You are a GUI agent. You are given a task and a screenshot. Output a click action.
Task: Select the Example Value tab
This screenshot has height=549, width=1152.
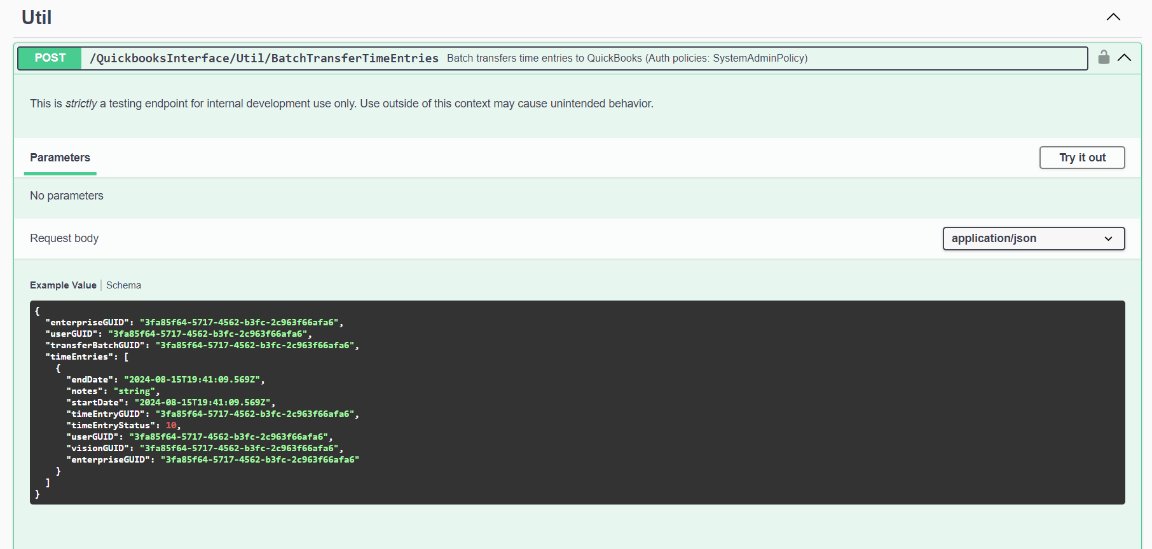click(x=63, y=285)
